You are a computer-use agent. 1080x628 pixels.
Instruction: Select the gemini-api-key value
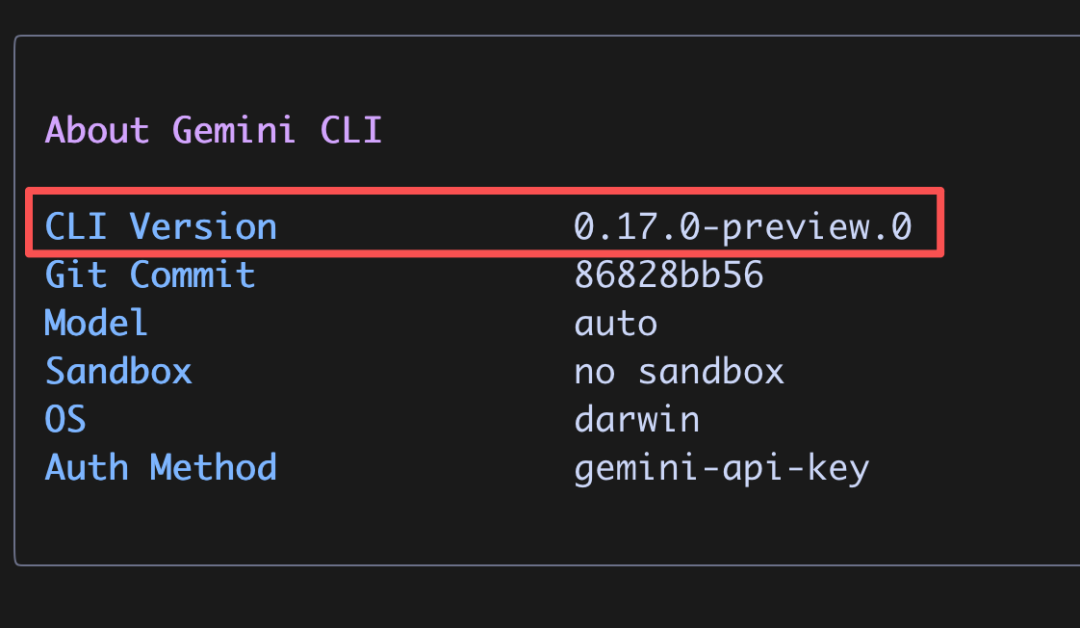click(x=722, y=470)
